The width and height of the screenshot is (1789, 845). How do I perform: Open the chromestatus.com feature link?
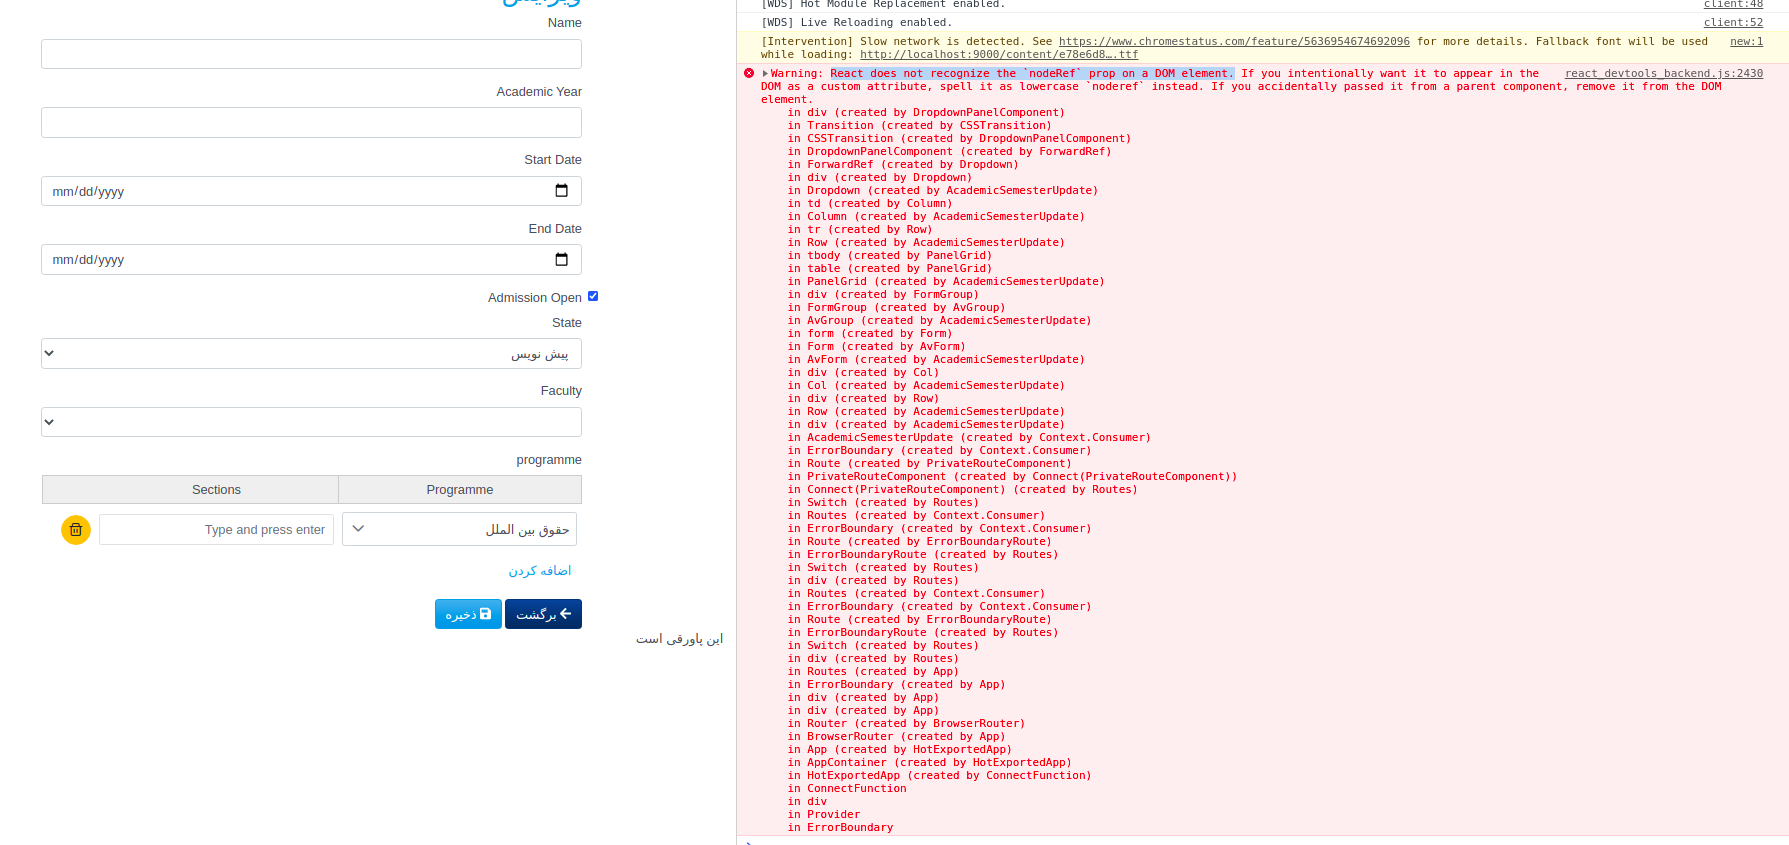(1234, 42)
